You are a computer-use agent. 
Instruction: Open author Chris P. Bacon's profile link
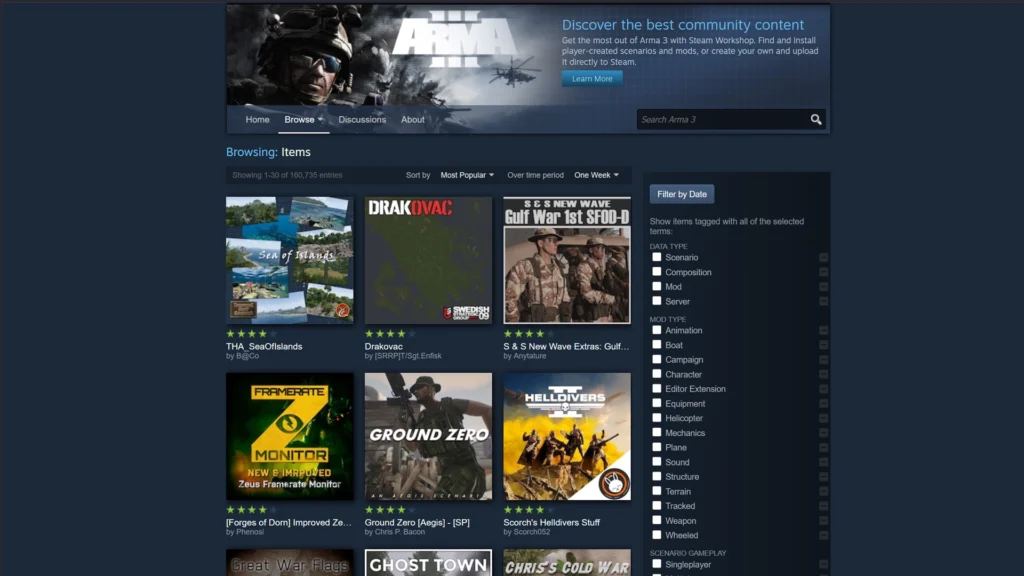[x=400, y=532]
